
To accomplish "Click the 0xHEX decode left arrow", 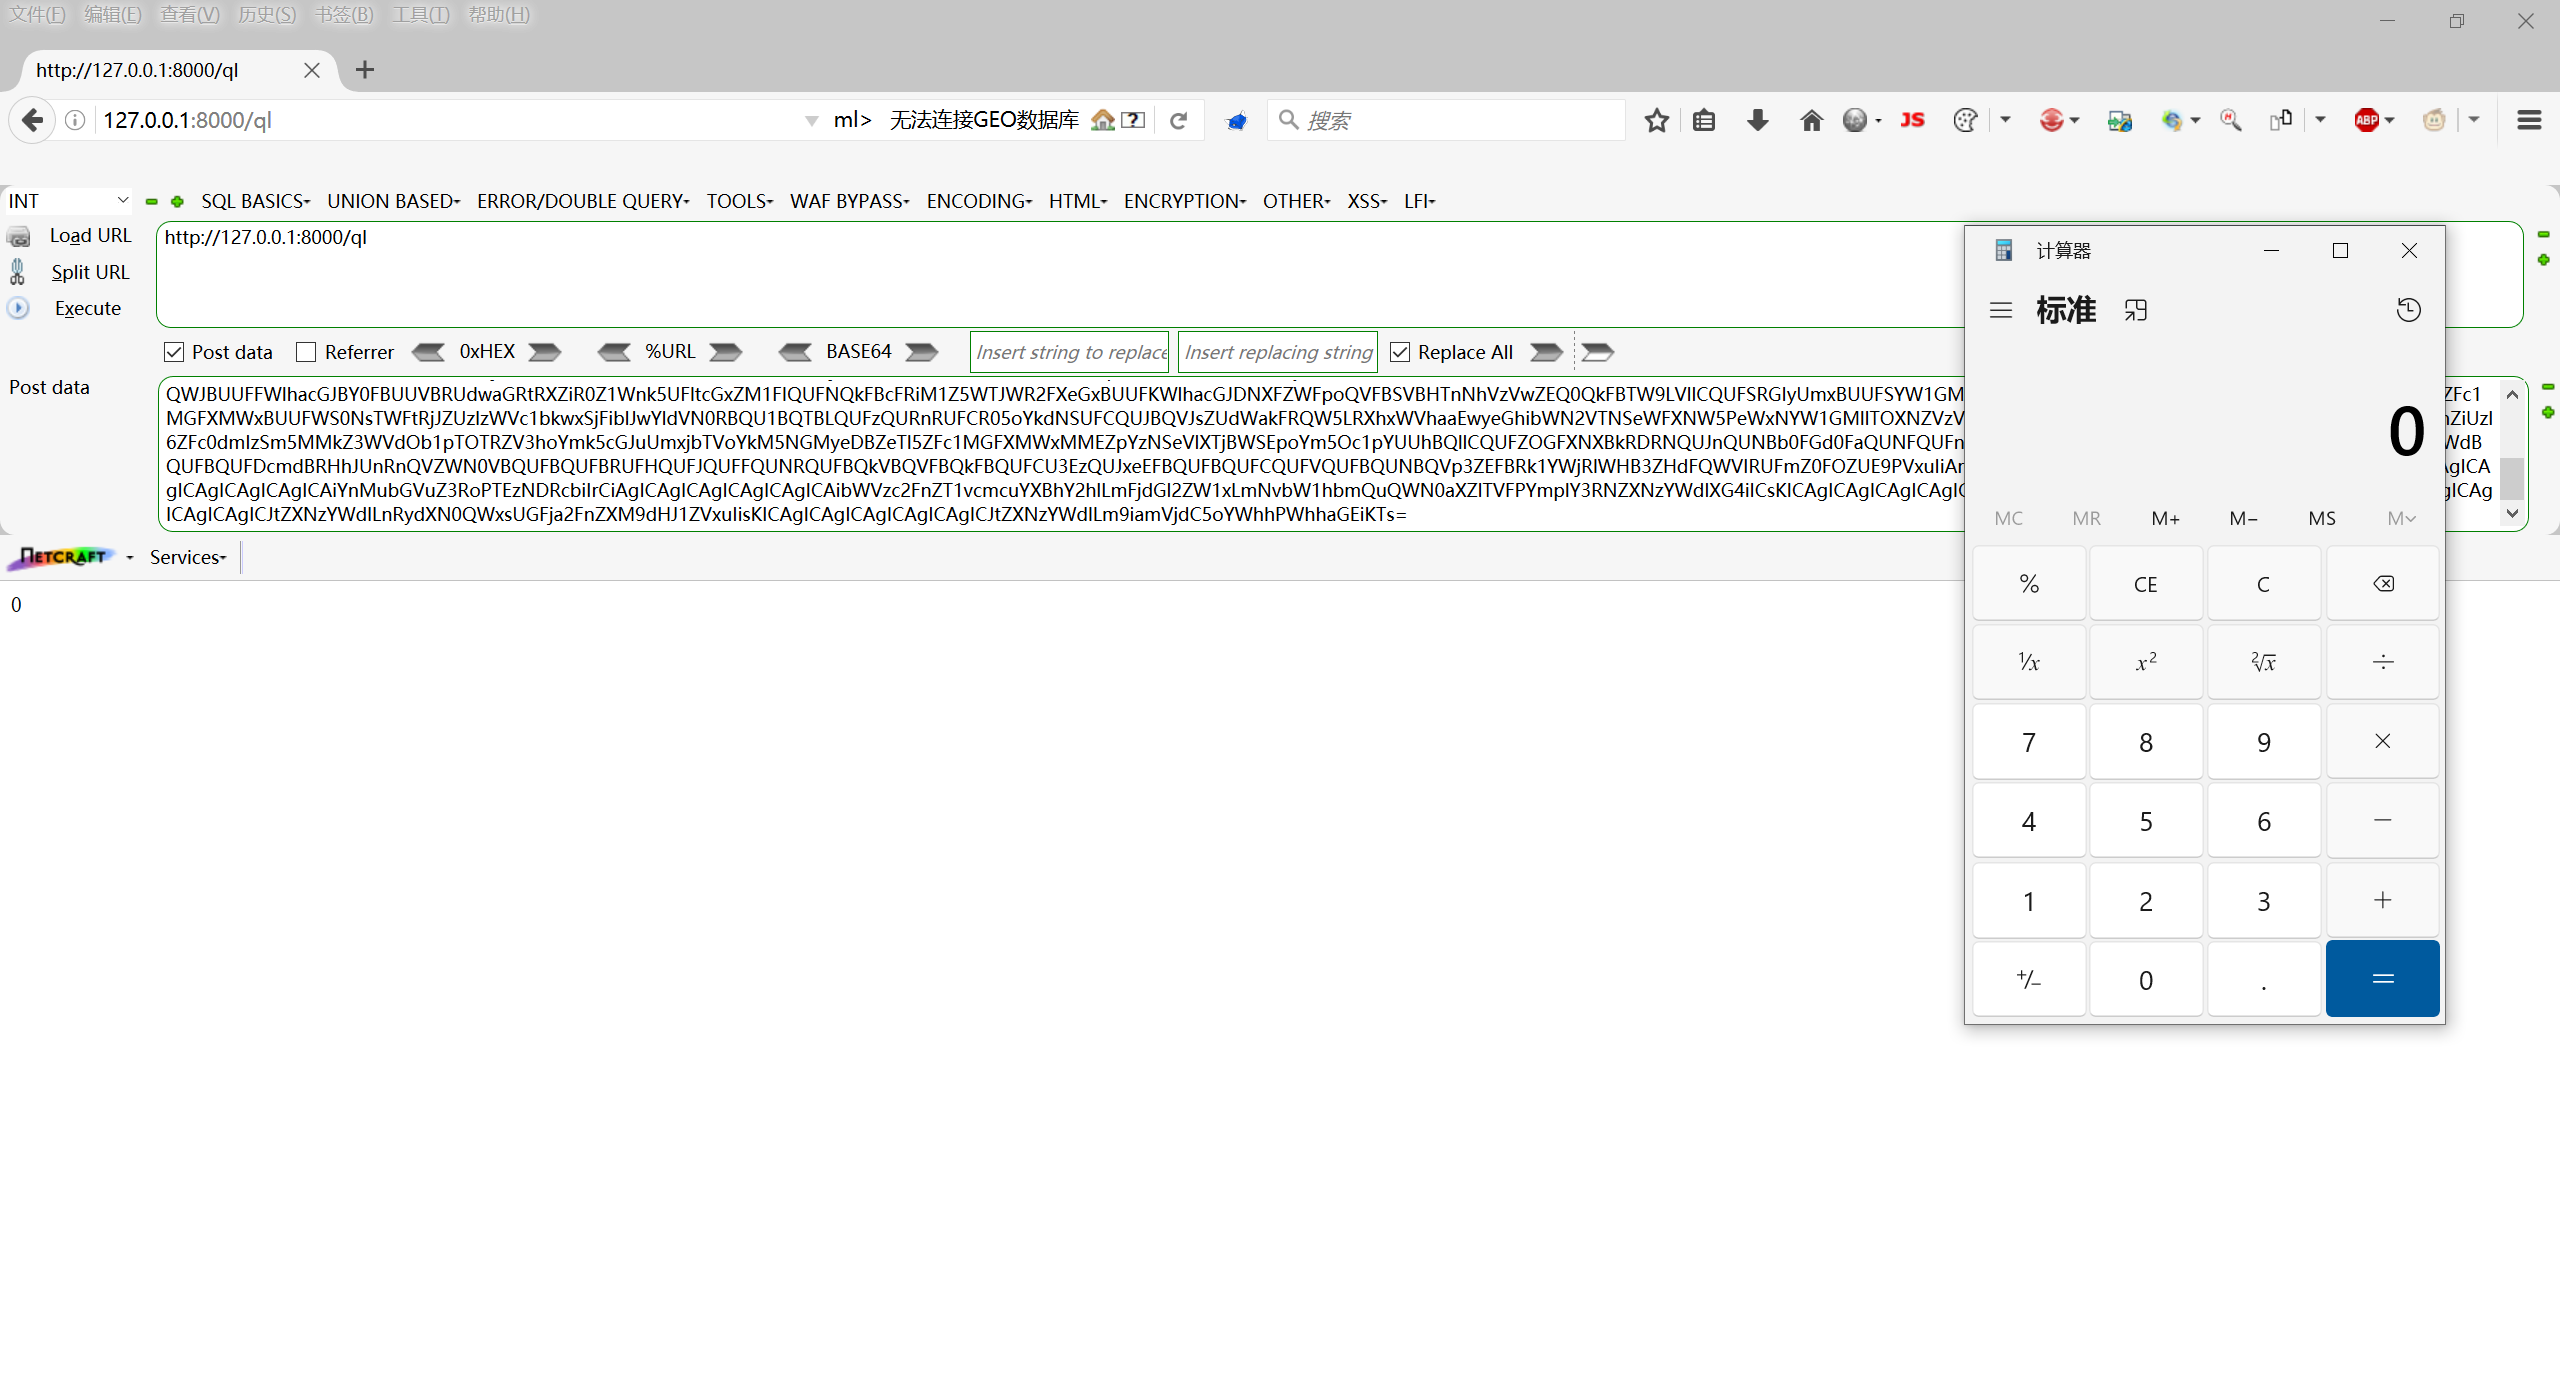I will tap(429, 352).
